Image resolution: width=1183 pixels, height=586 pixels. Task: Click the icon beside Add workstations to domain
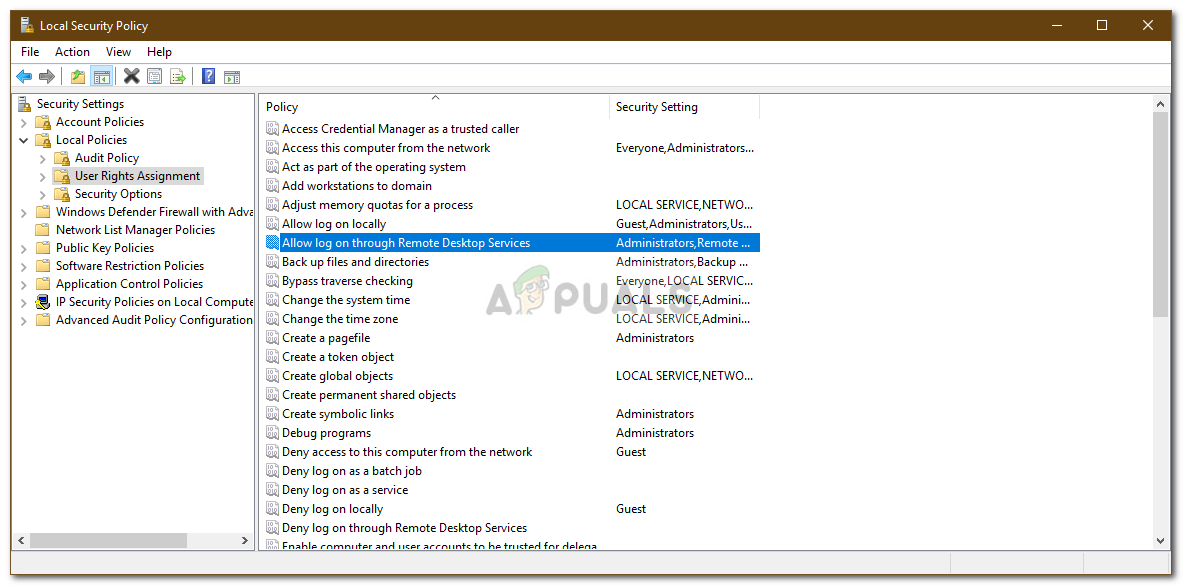point(272,186)
